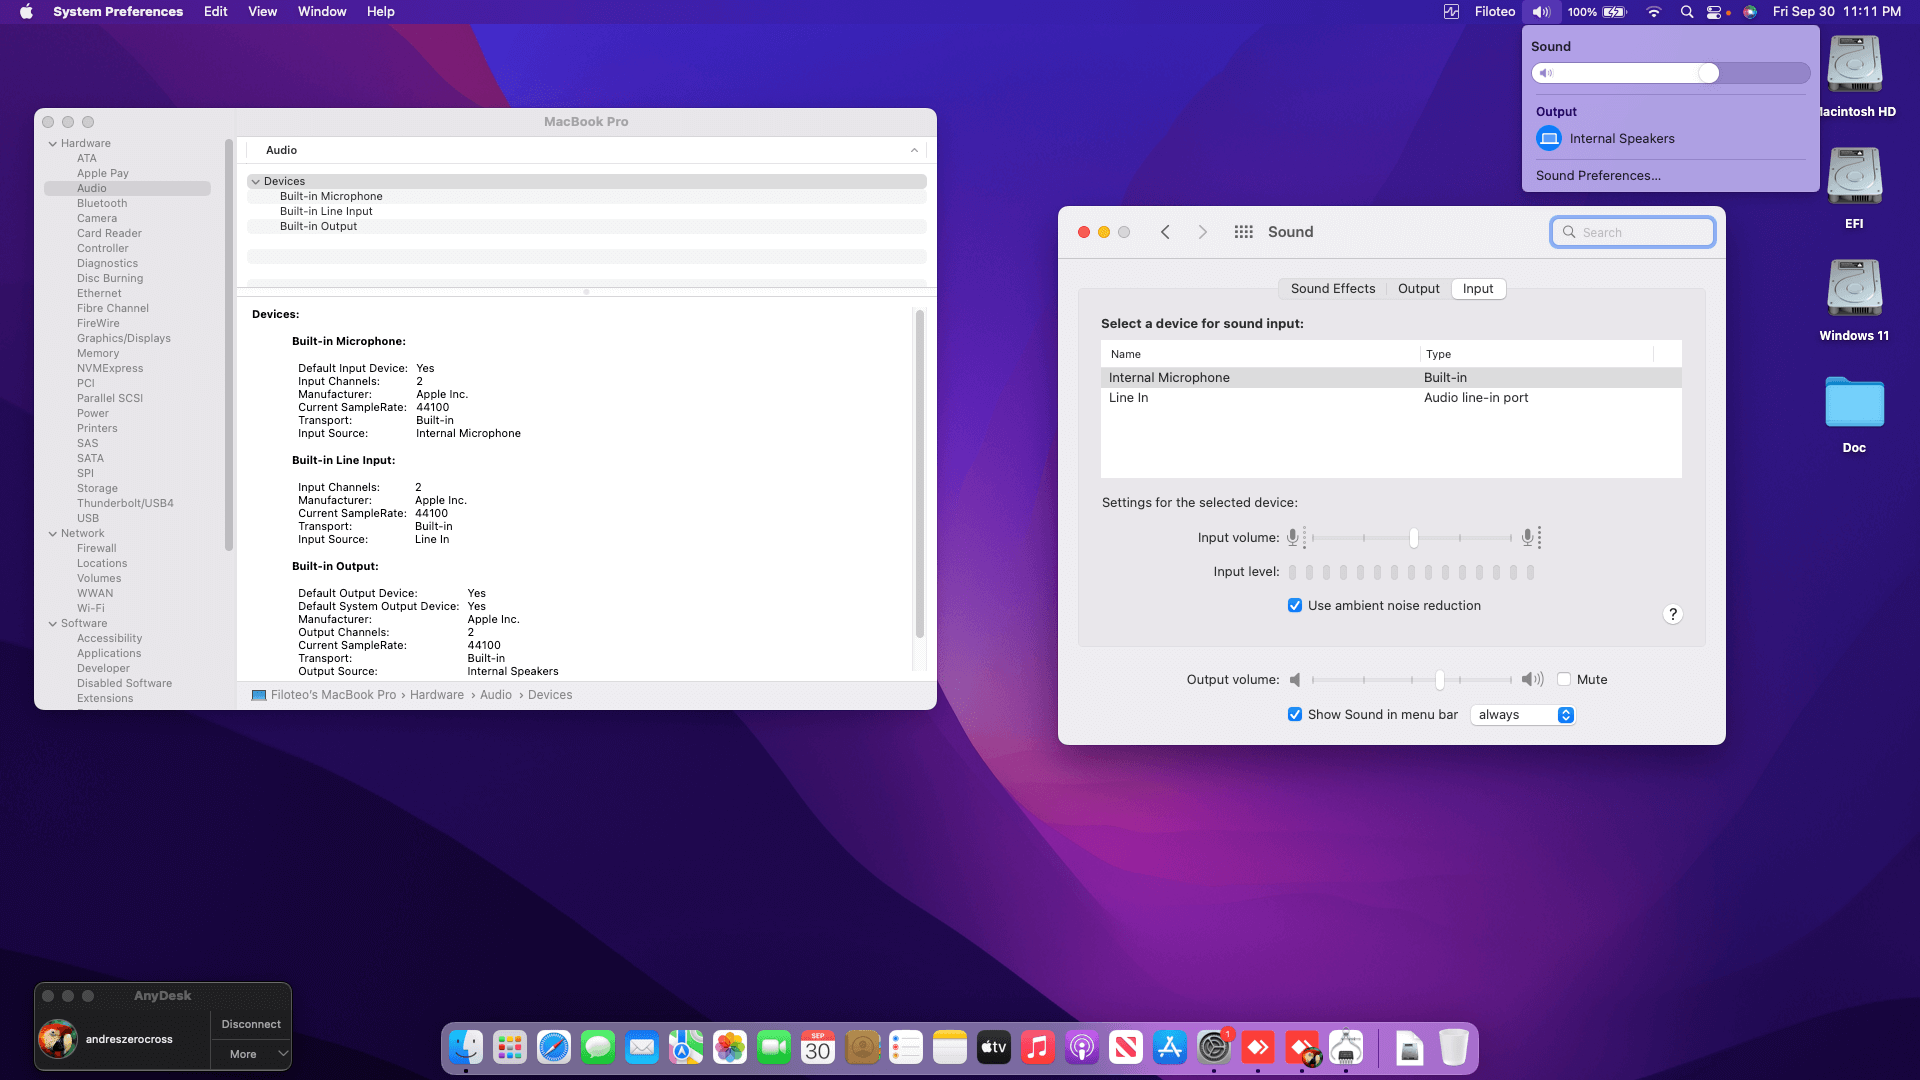
Task: Collapse the Devices disclosure triangle
Action: point(256,182)
